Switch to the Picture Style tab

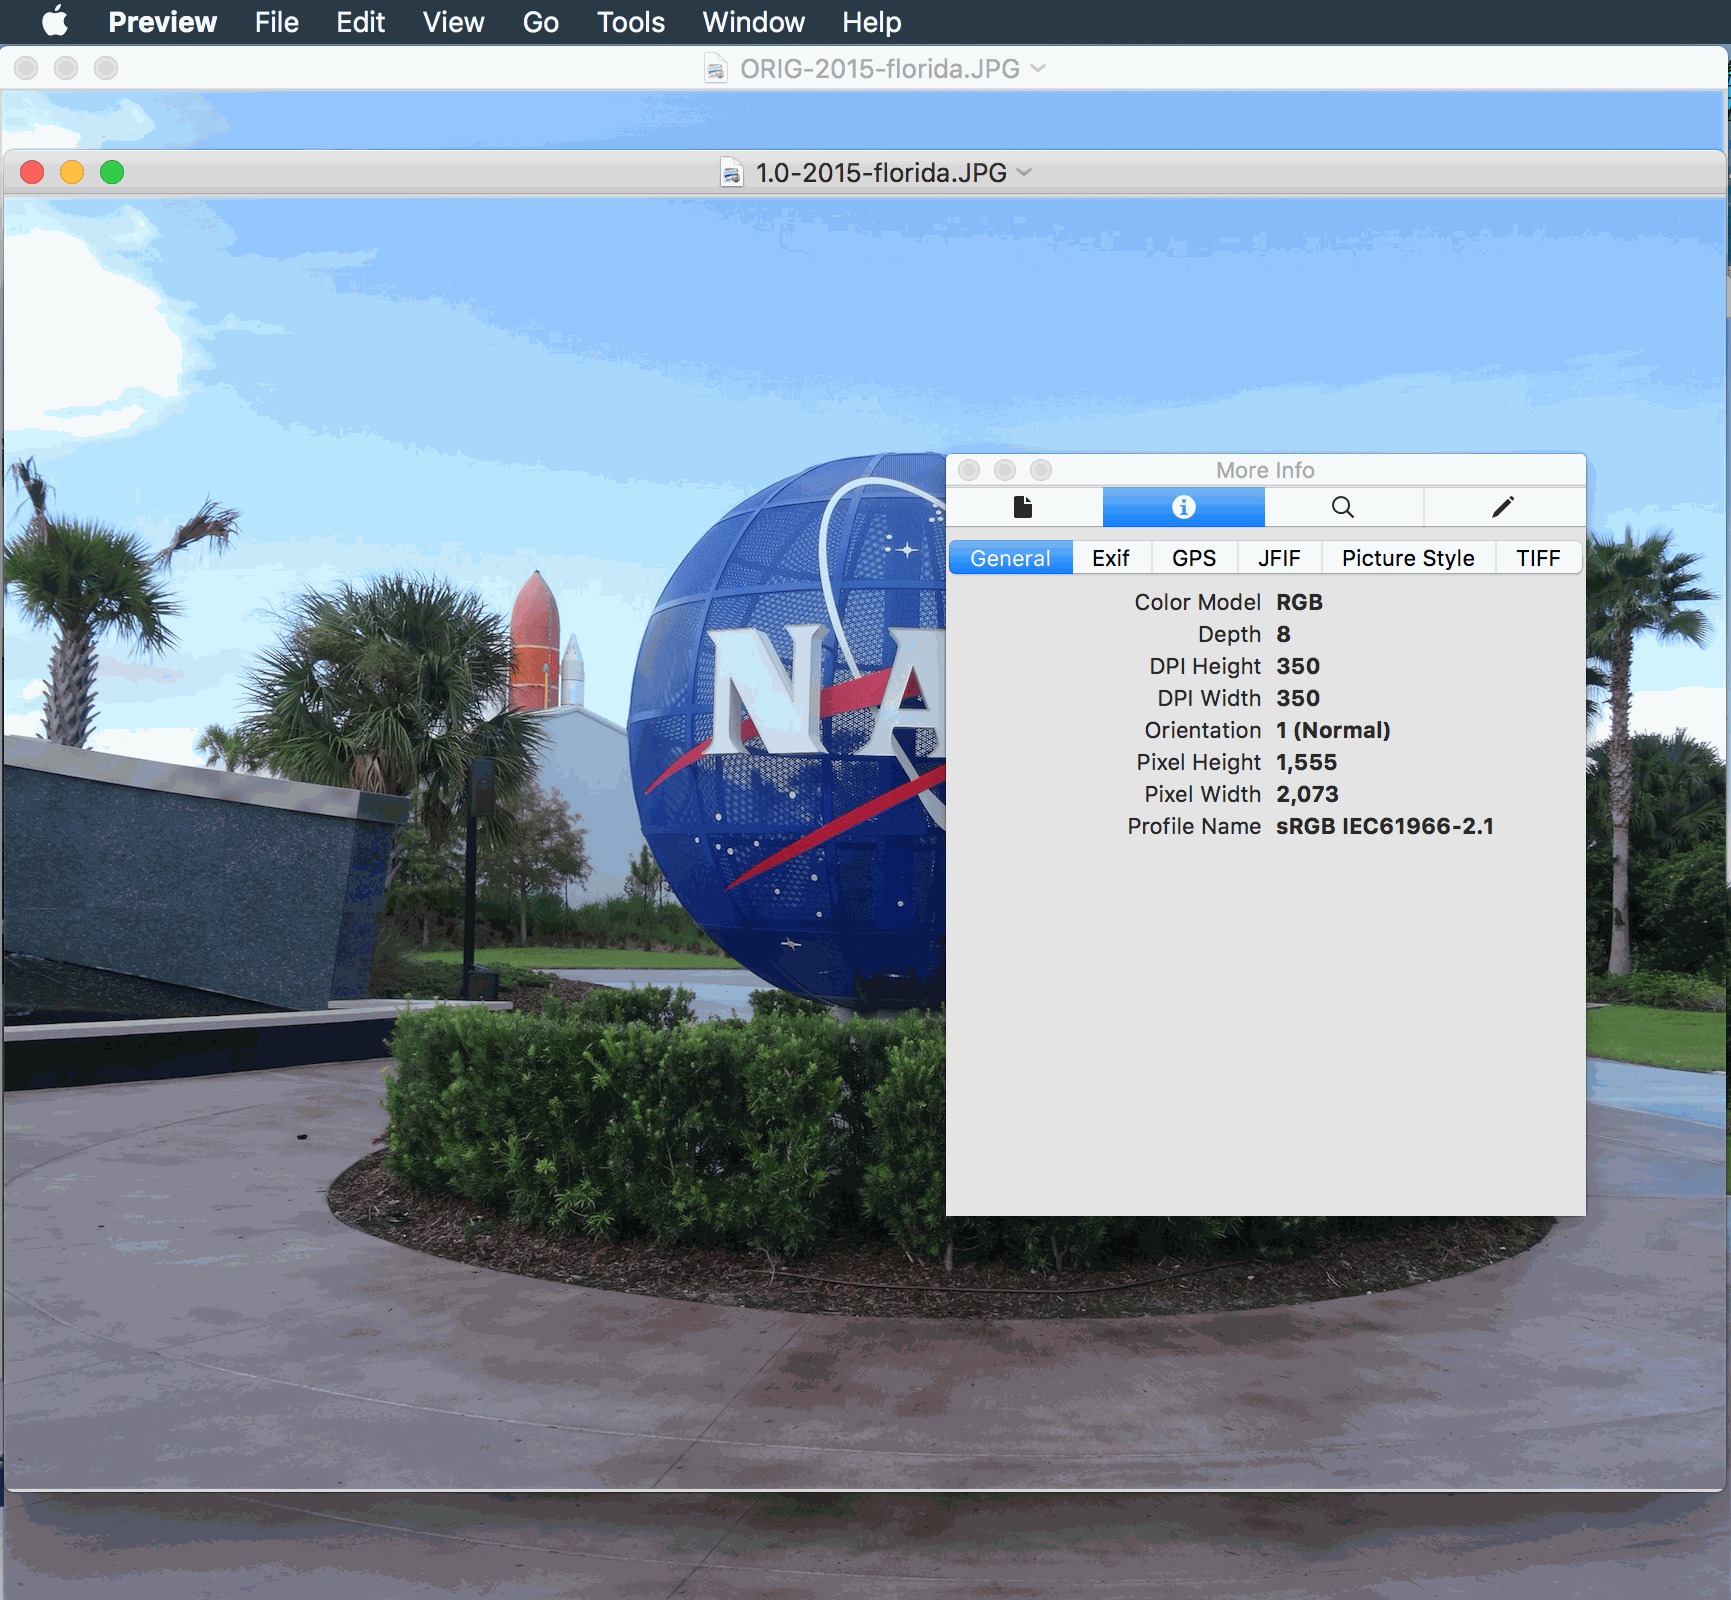[x=1408, y=558]
